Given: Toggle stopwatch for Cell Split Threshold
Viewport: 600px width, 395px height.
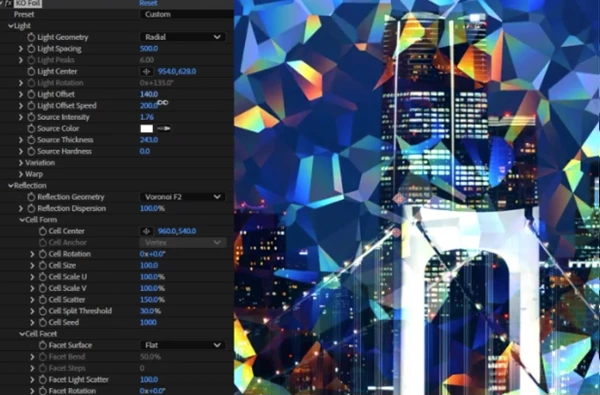Looking at the screenshot, I should pos(42,311).
